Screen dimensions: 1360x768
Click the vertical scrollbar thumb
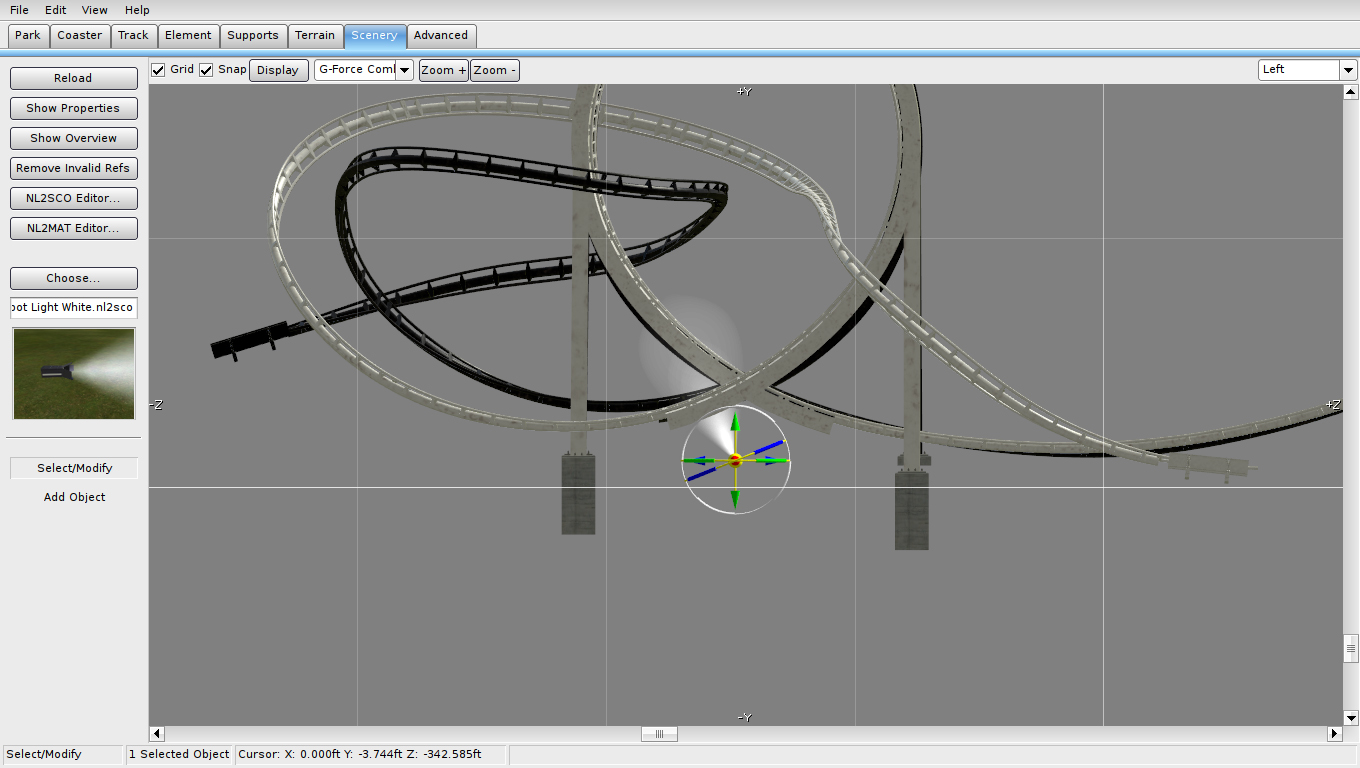pos(1351,648)
